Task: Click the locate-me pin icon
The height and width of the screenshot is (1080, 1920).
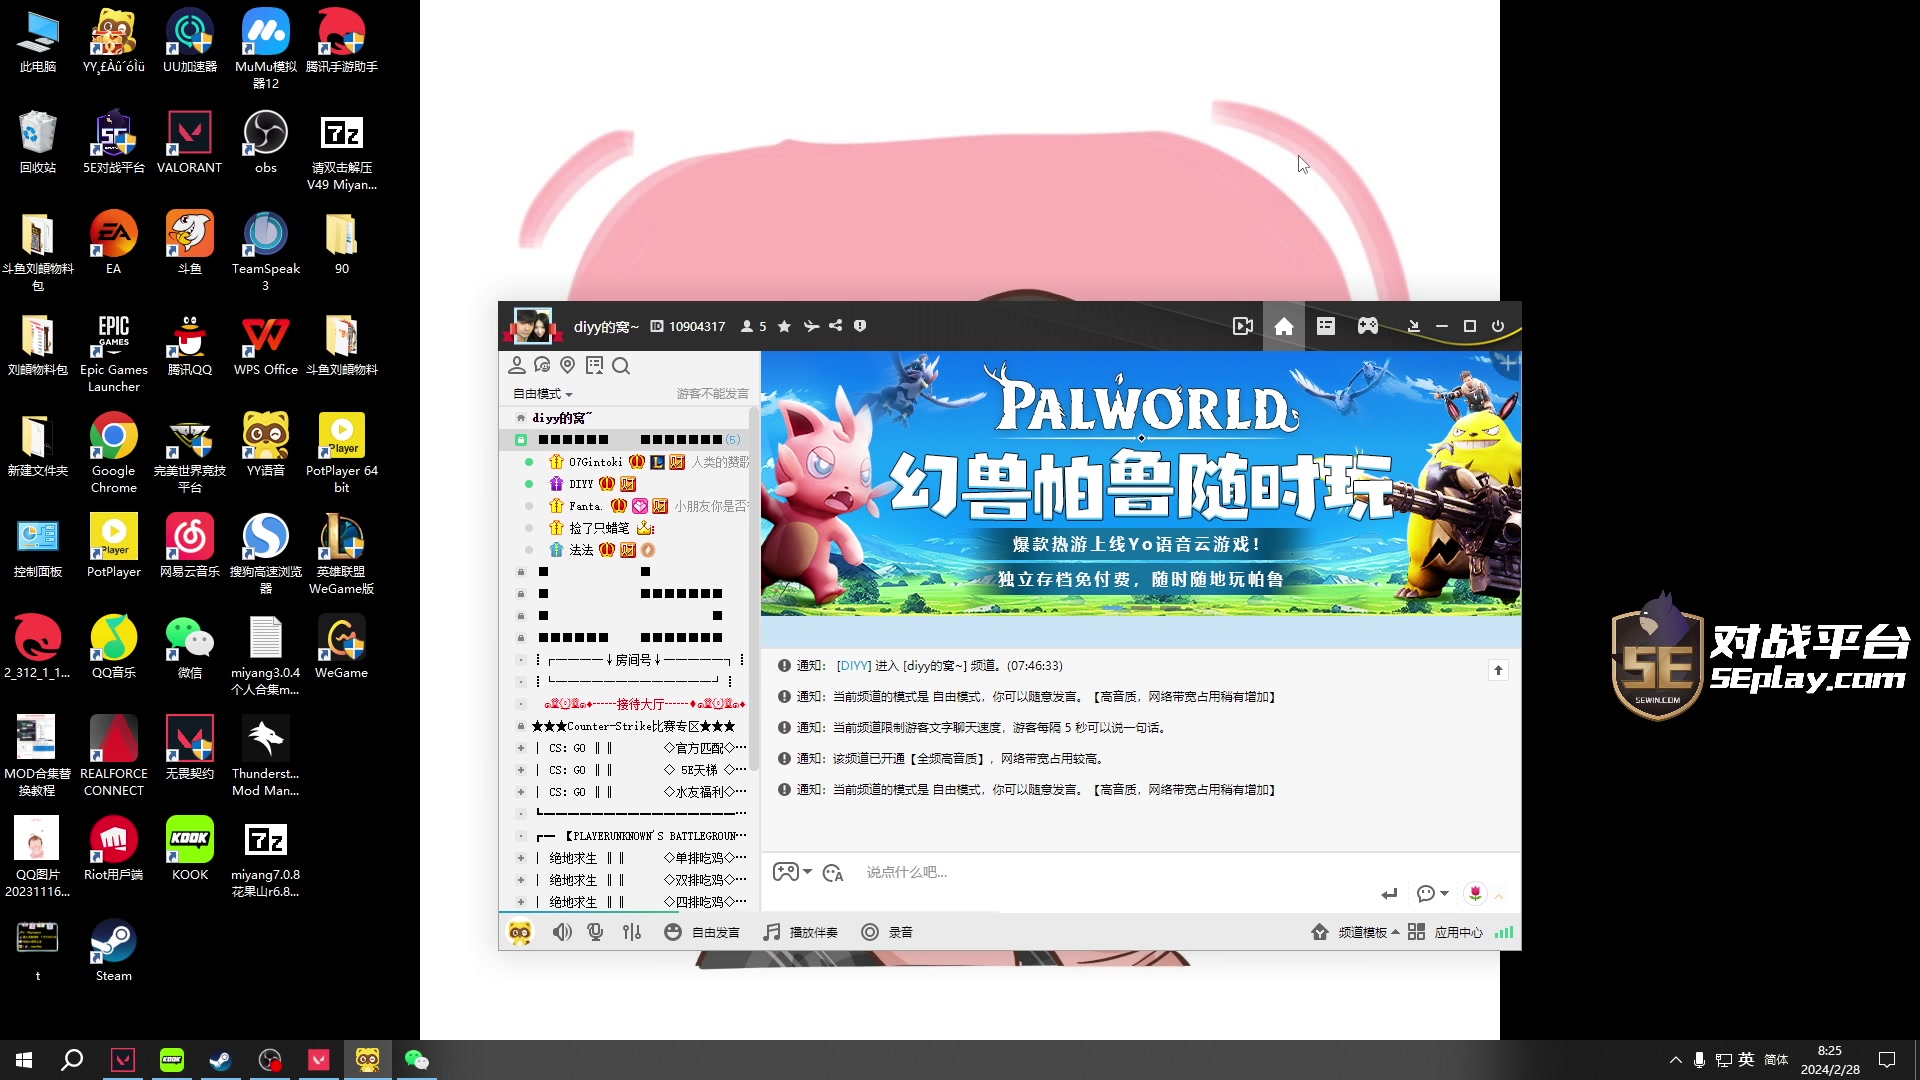Action: pyautogui.click(x=568, y=366)
